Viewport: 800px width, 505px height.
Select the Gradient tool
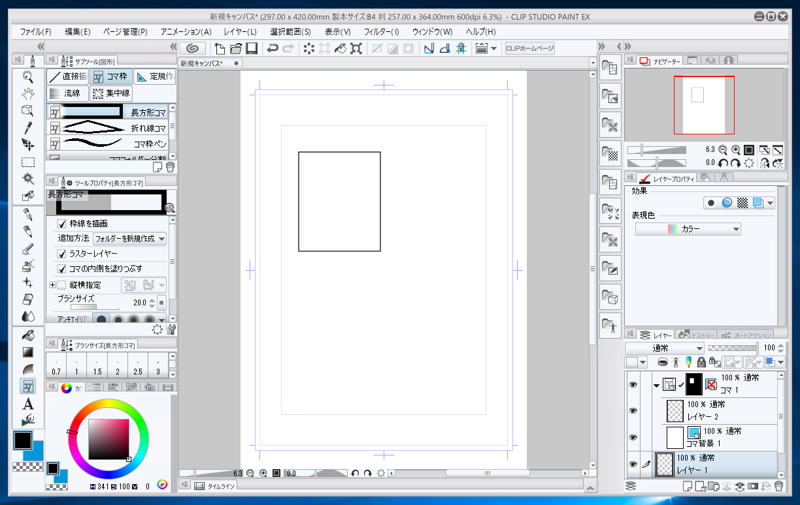point(28,352)
